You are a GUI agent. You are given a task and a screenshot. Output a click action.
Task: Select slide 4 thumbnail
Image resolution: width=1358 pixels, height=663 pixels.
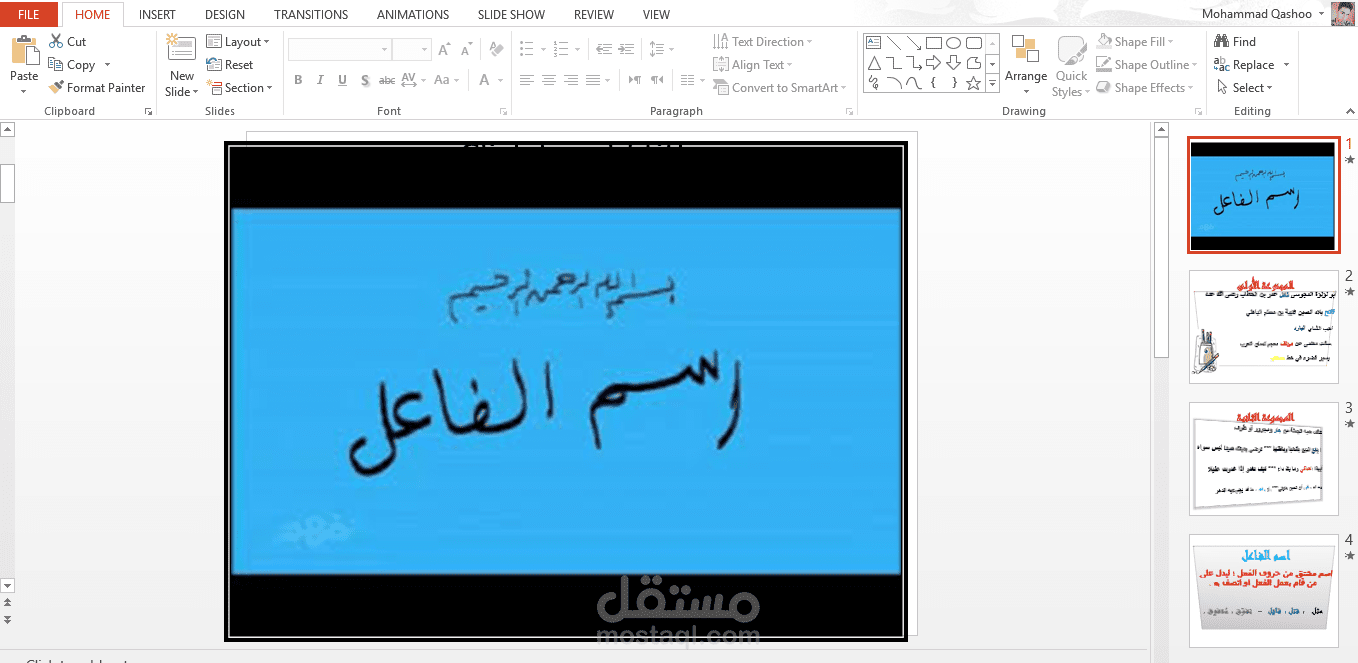point(1263,590)
